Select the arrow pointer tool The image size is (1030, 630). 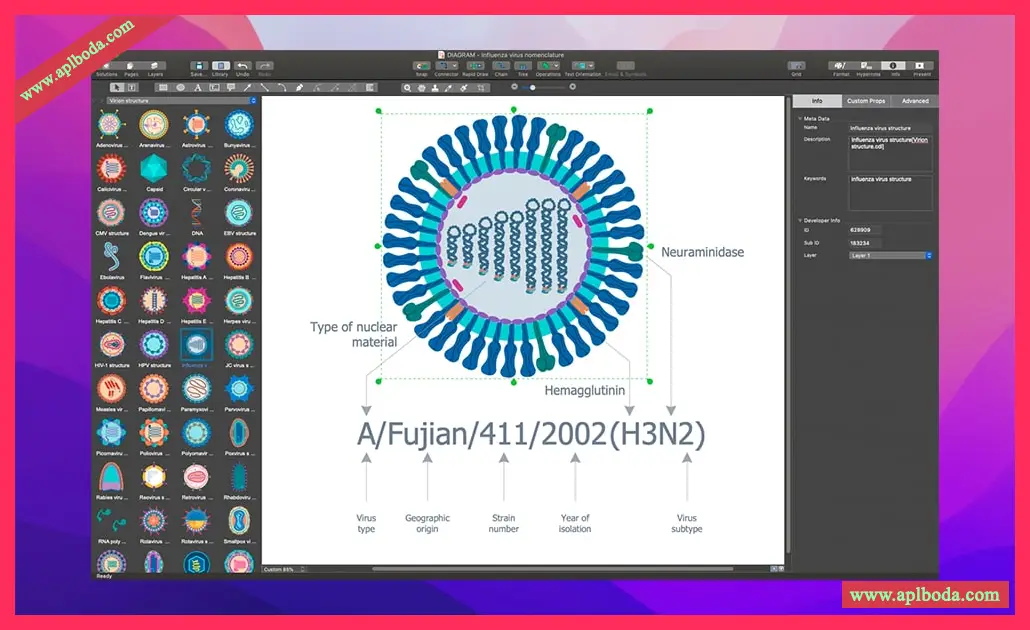117,88
